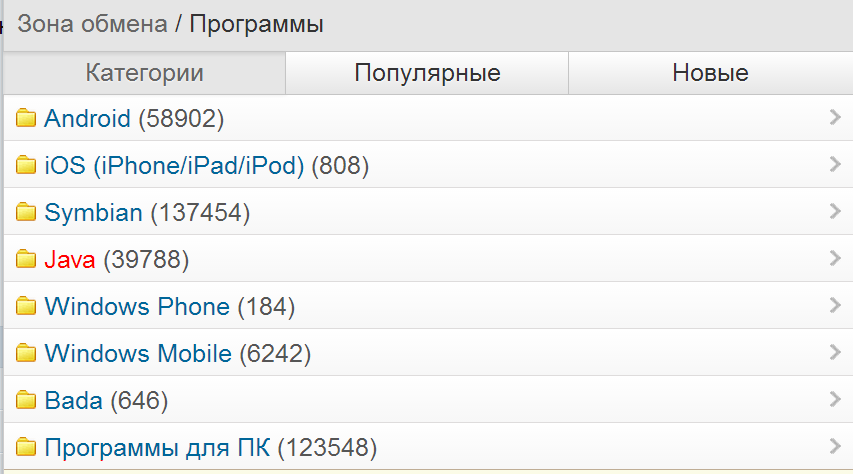Expand the Android row chevron arrow
This screenshot has width=853, height=474.
click(x=836, y=118)
